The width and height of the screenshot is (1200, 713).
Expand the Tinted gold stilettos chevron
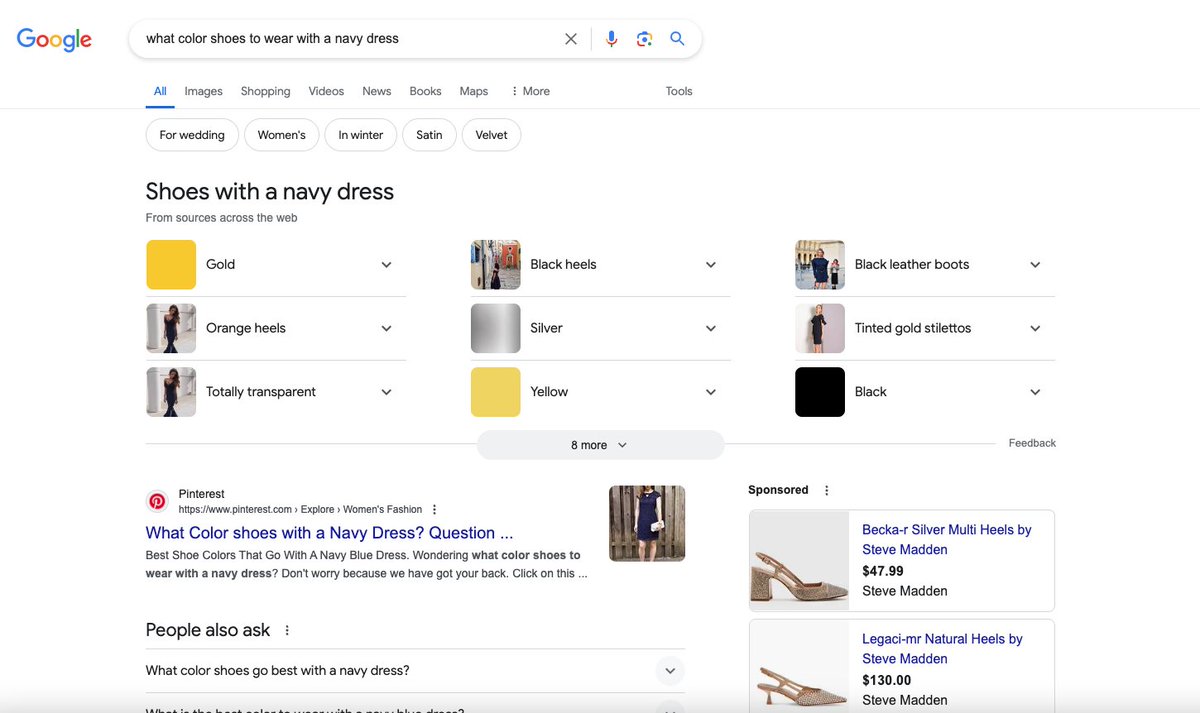[x=1035, y=328]
